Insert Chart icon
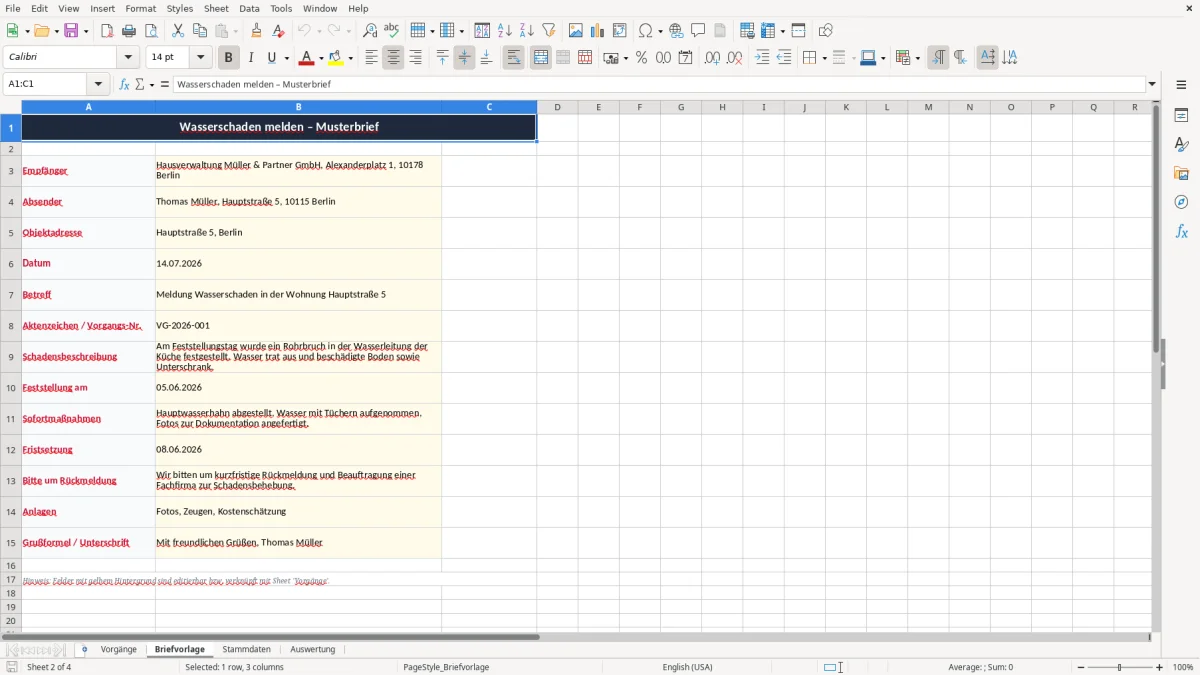 tap(598, 31)
